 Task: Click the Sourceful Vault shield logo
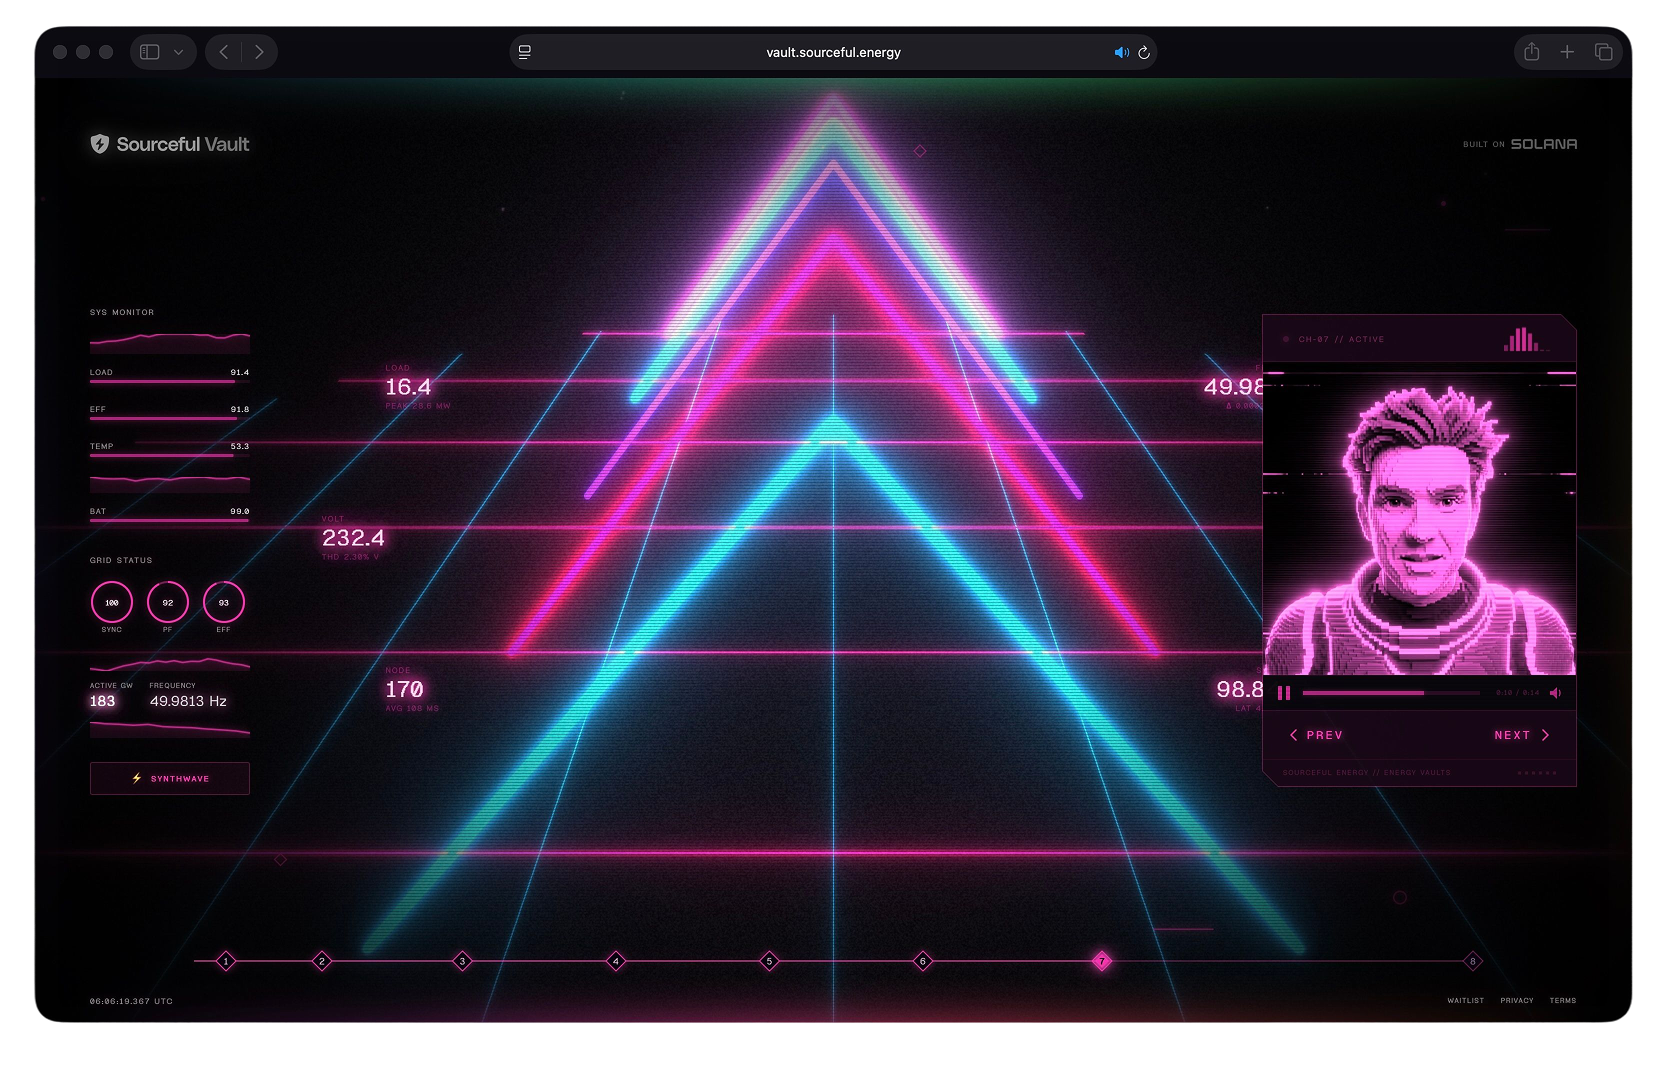pyautogui.click(x=100, y=144)
